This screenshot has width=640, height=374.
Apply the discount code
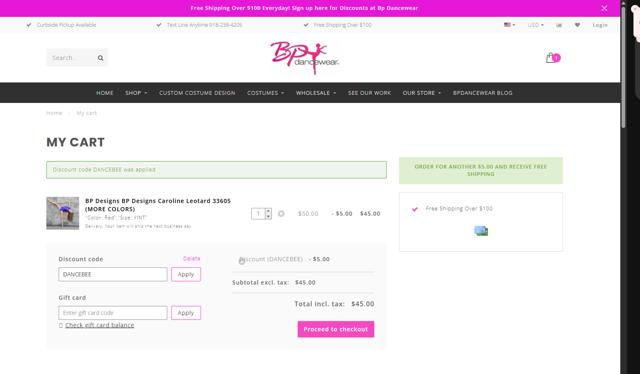[186, 274]
